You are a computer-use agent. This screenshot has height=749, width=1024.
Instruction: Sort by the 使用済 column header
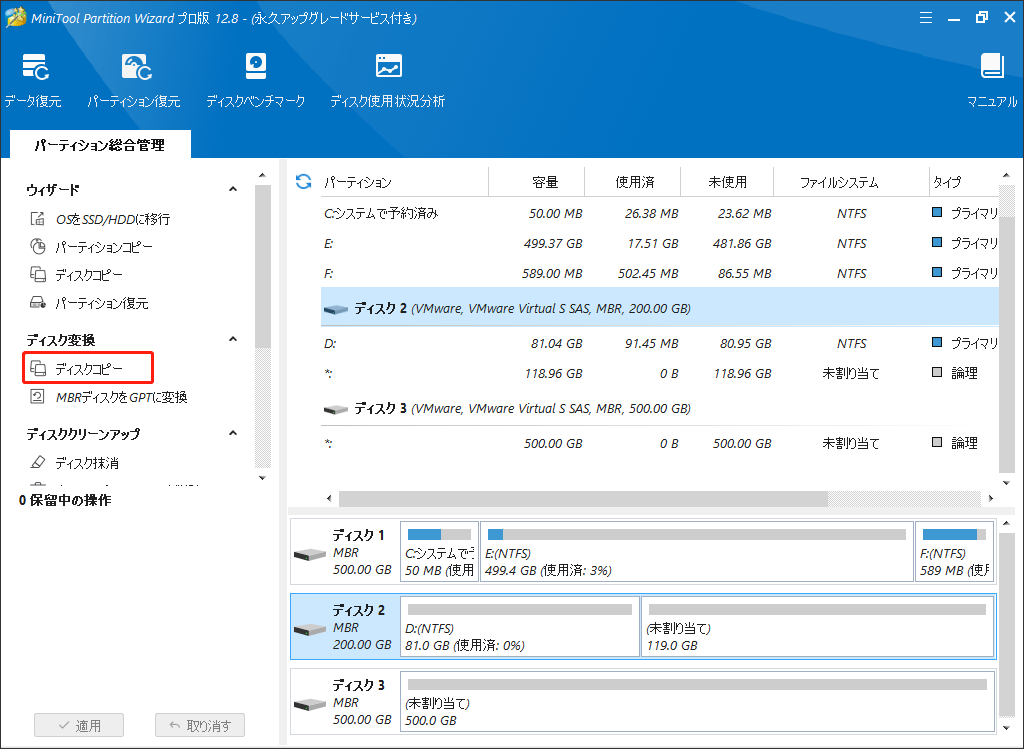(635, 182)
